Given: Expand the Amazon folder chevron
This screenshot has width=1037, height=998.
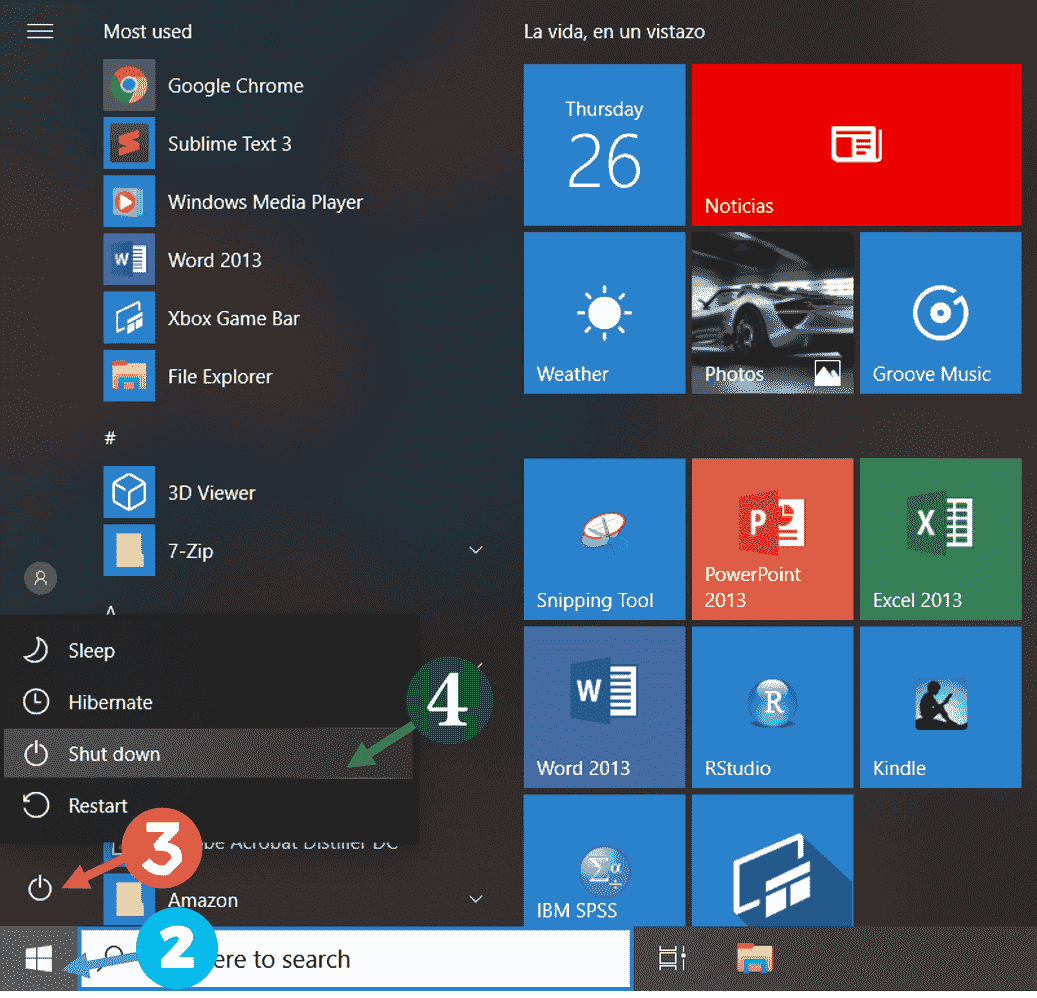Looking at the screenshot, I should (x=476, y=899).
